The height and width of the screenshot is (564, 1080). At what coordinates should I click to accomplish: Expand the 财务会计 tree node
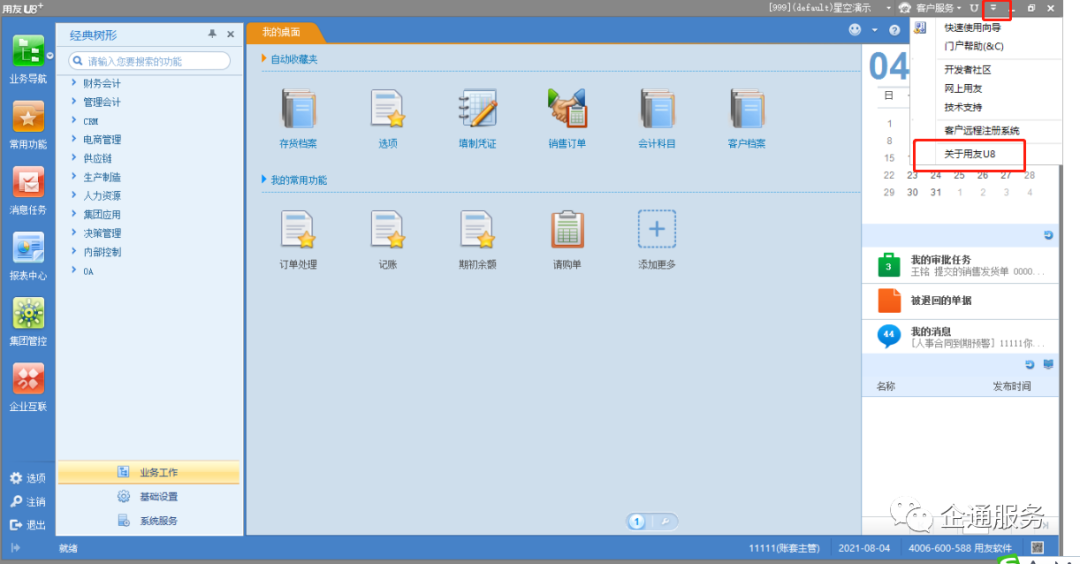(75, 83)
